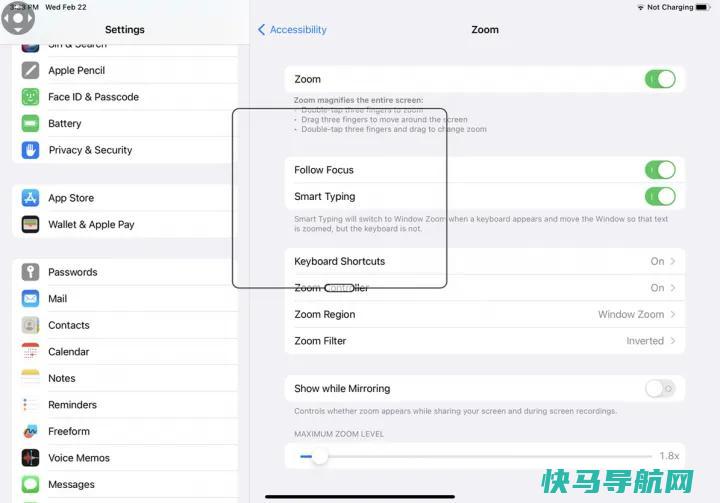
Task: Tap the Zoom Controller joystick overlay
Action: (17, 18)
